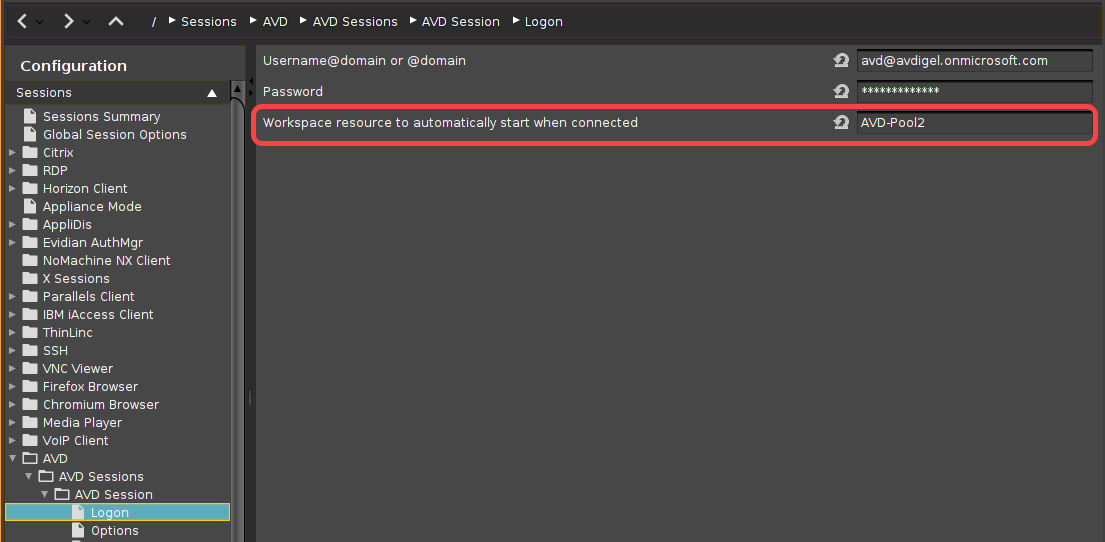Reset the Workspace resource field to default
Viewport: 1105px width, 542px height.
click(841, 123)
